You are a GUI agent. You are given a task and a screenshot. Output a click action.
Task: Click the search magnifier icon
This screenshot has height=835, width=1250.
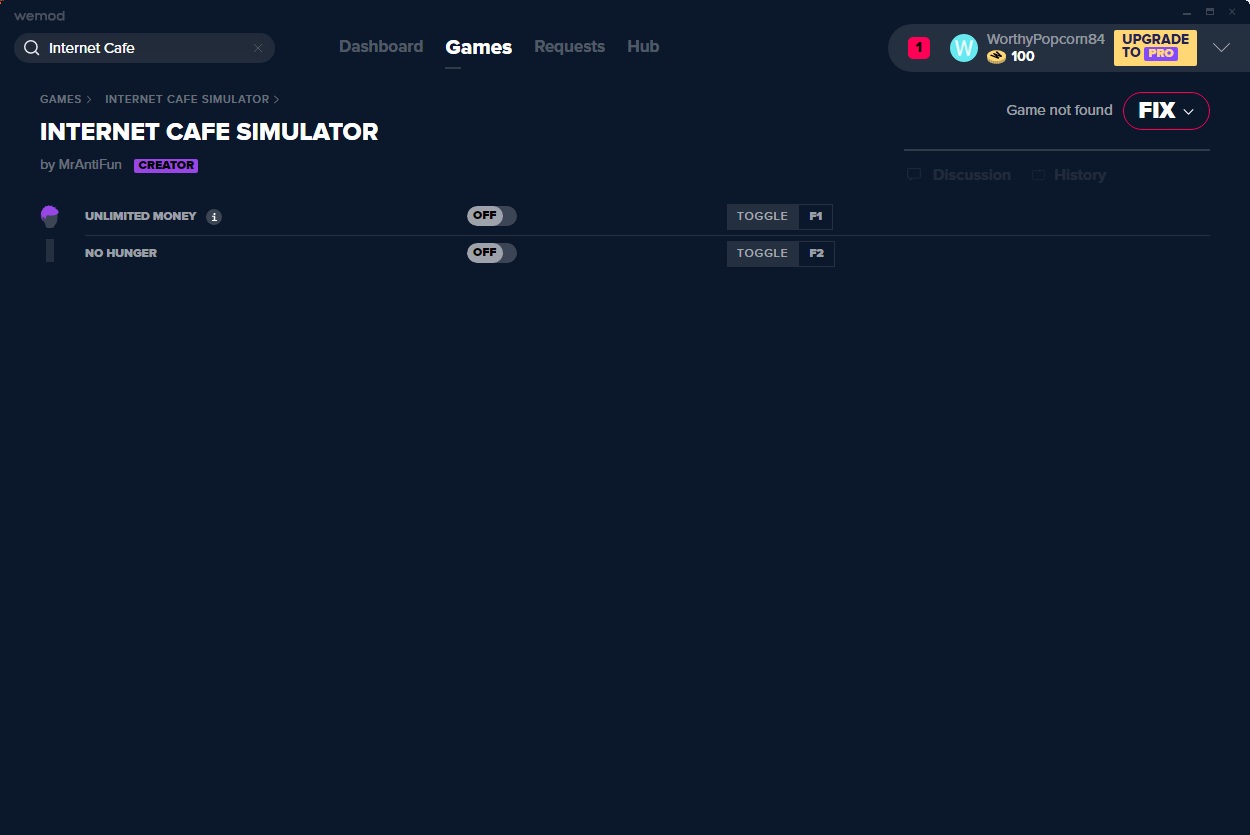(x=32, y=48)
